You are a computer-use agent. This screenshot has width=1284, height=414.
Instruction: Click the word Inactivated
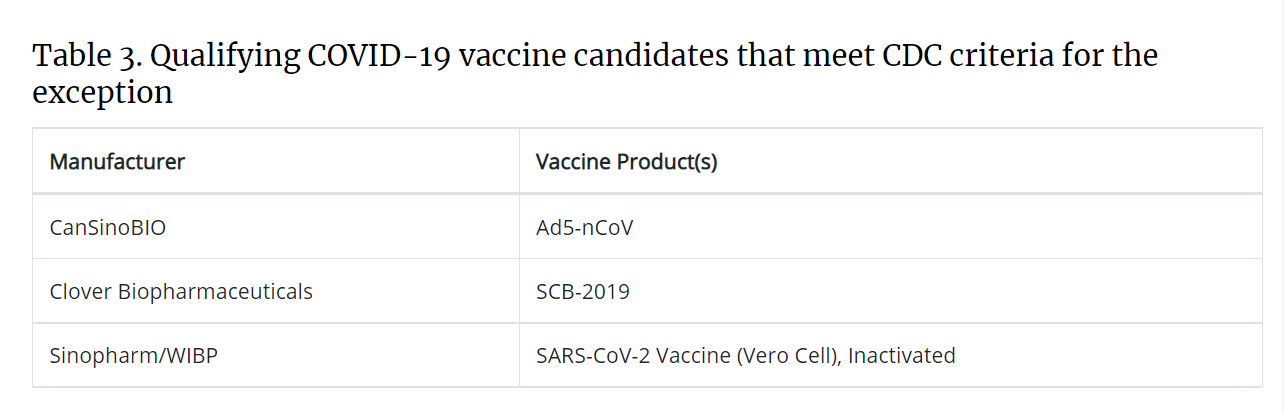(x=901, y=355)
